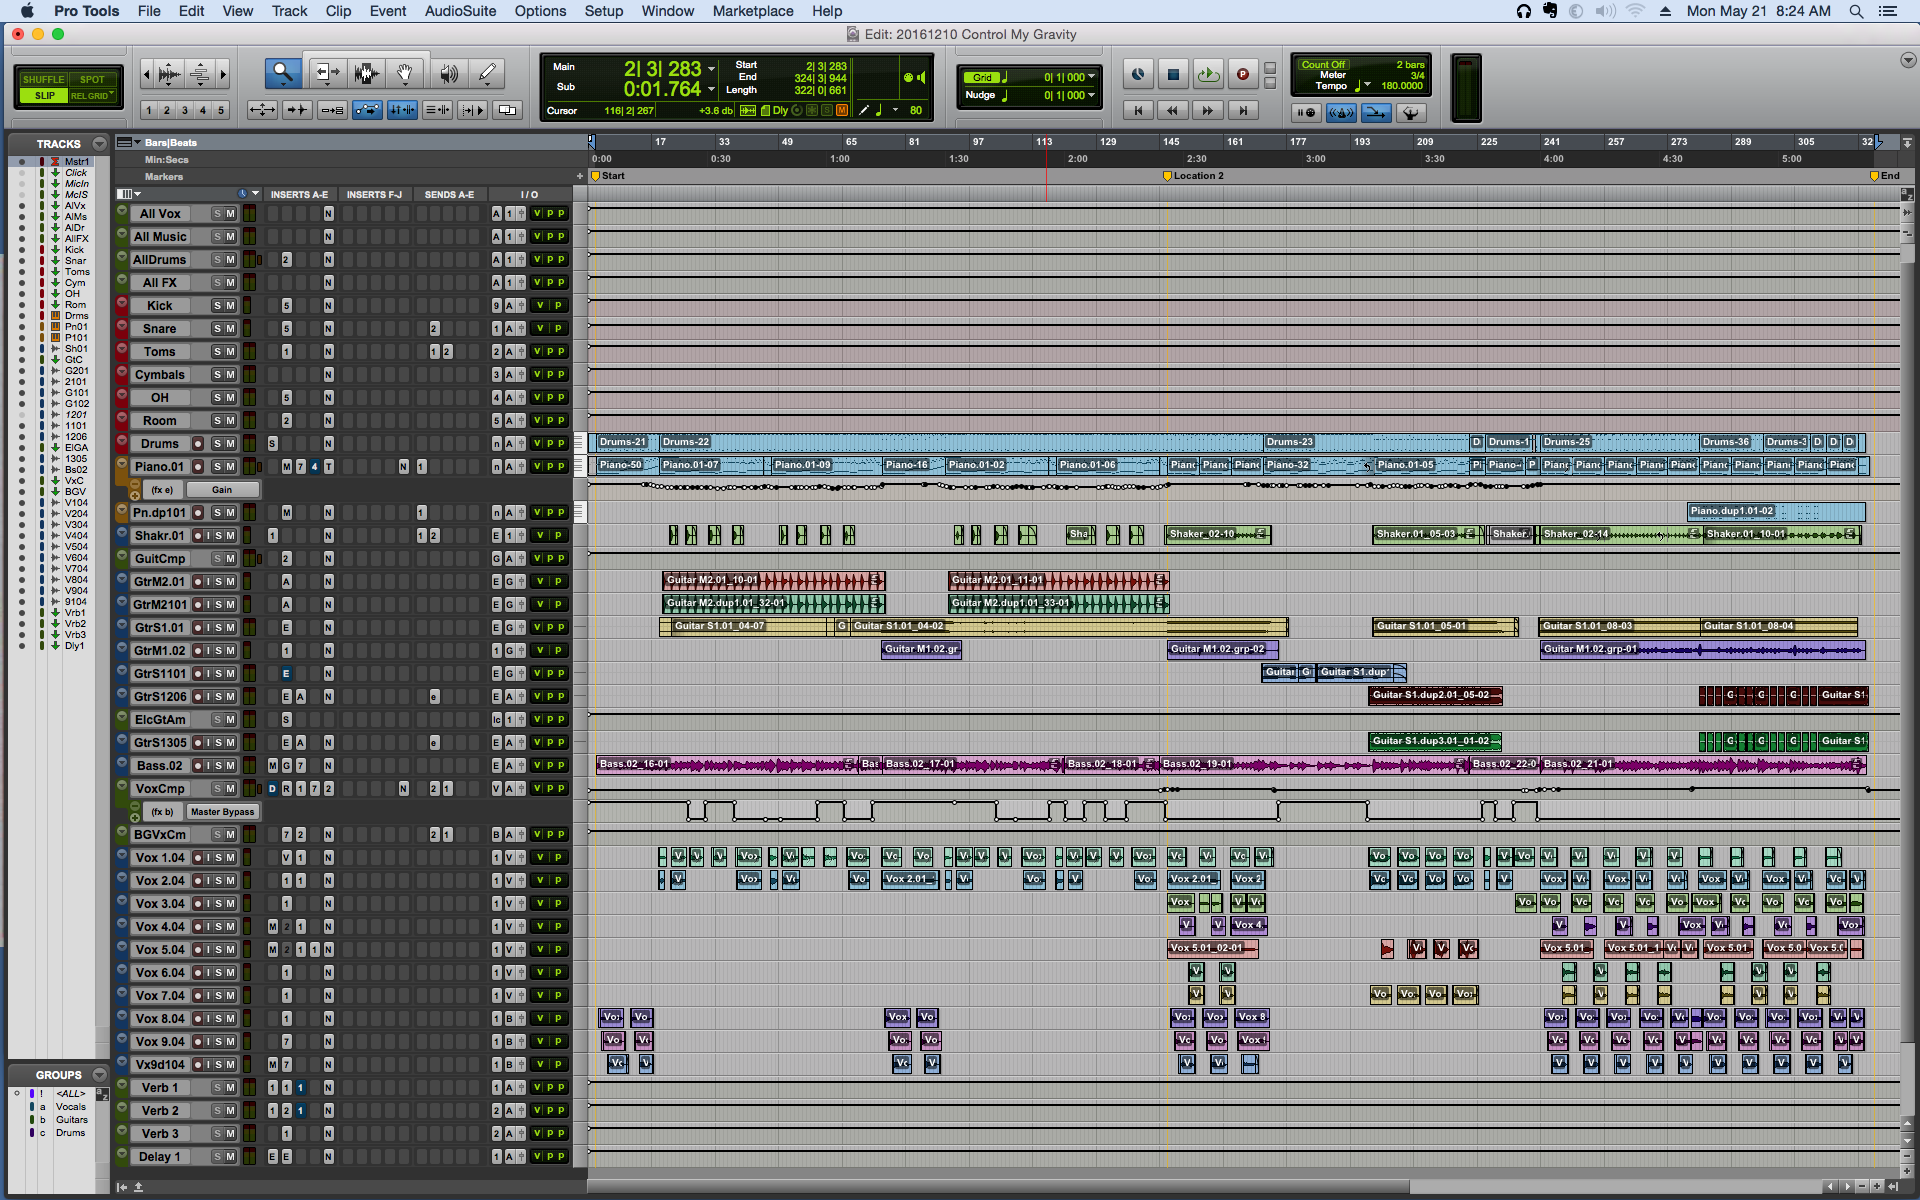This screenshot has width=1920, height=1200.
Task: Solo the Snare track
Action: [217, 329]
